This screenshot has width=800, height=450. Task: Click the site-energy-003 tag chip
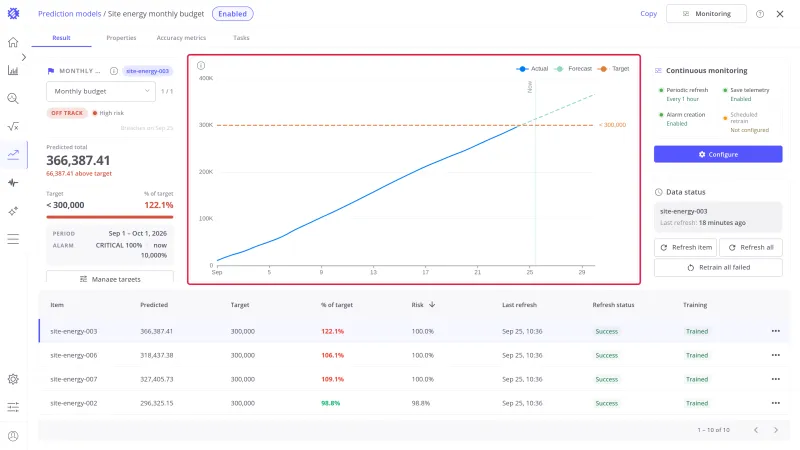pos(147,71)
